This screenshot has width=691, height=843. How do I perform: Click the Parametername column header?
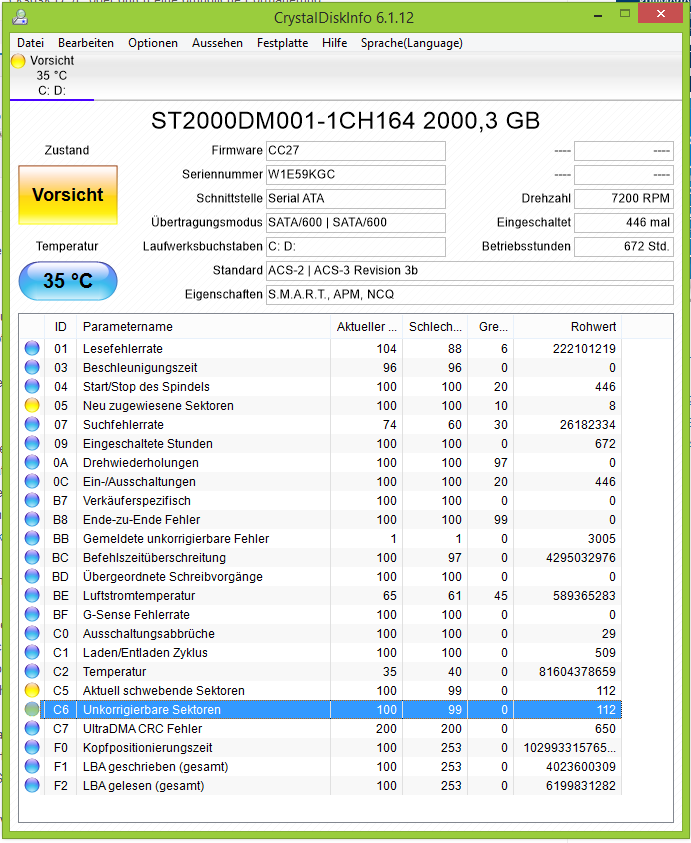(x=203, y=327)
